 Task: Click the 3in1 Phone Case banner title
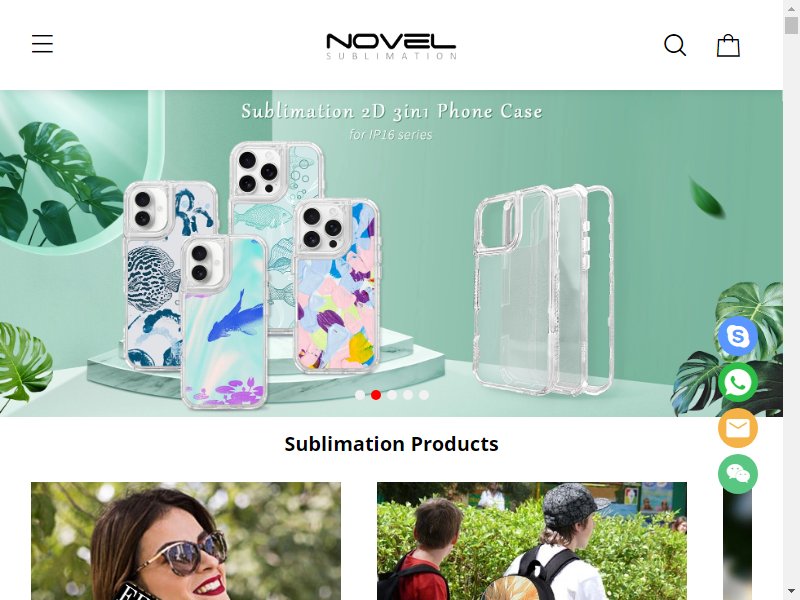point(392,111)
